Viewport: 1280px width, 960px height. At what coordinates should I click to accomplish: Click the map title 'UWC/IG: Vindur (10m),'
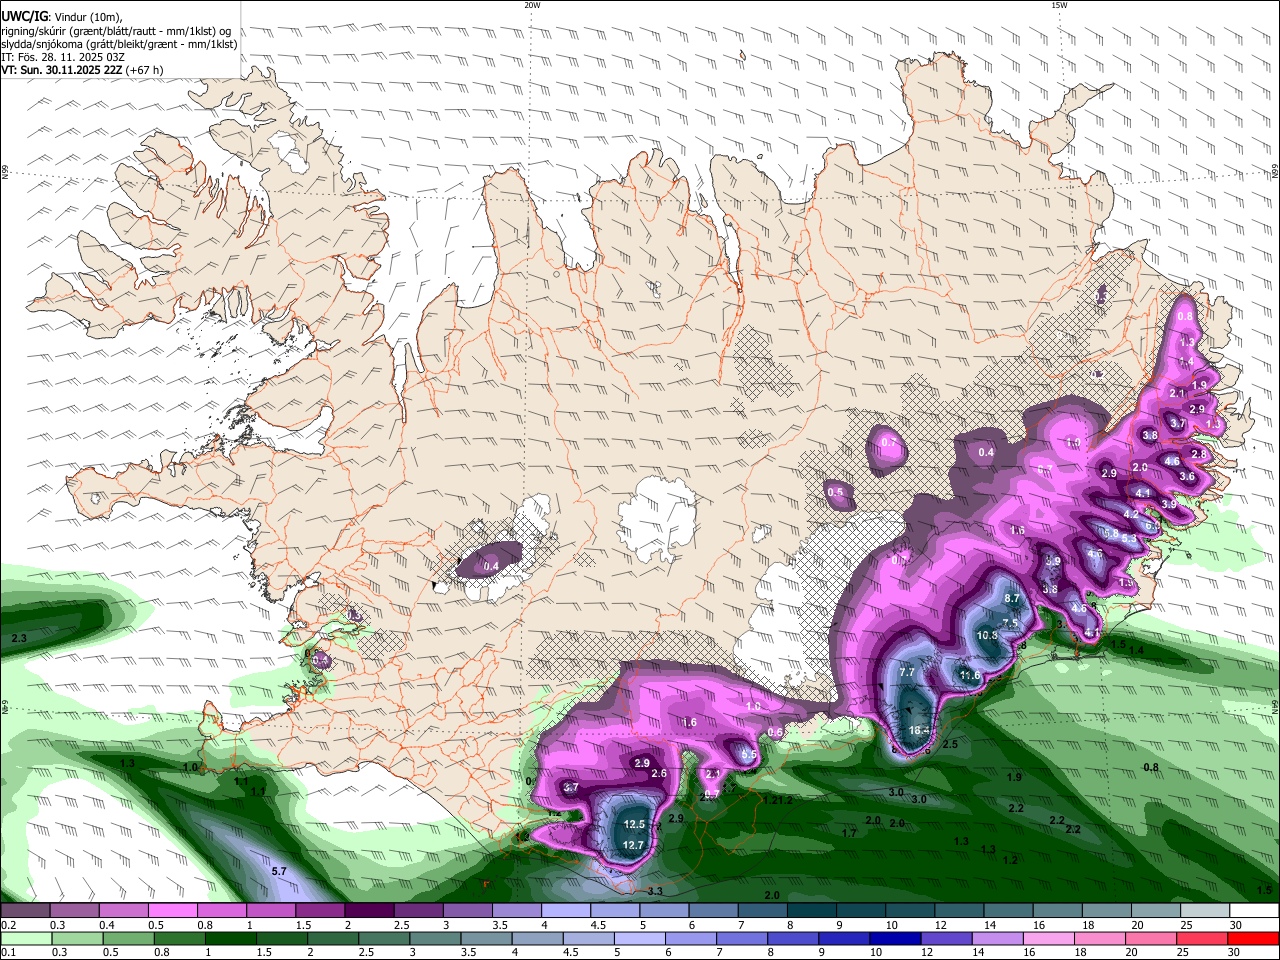pyautogui.click(x=61, y=15)
